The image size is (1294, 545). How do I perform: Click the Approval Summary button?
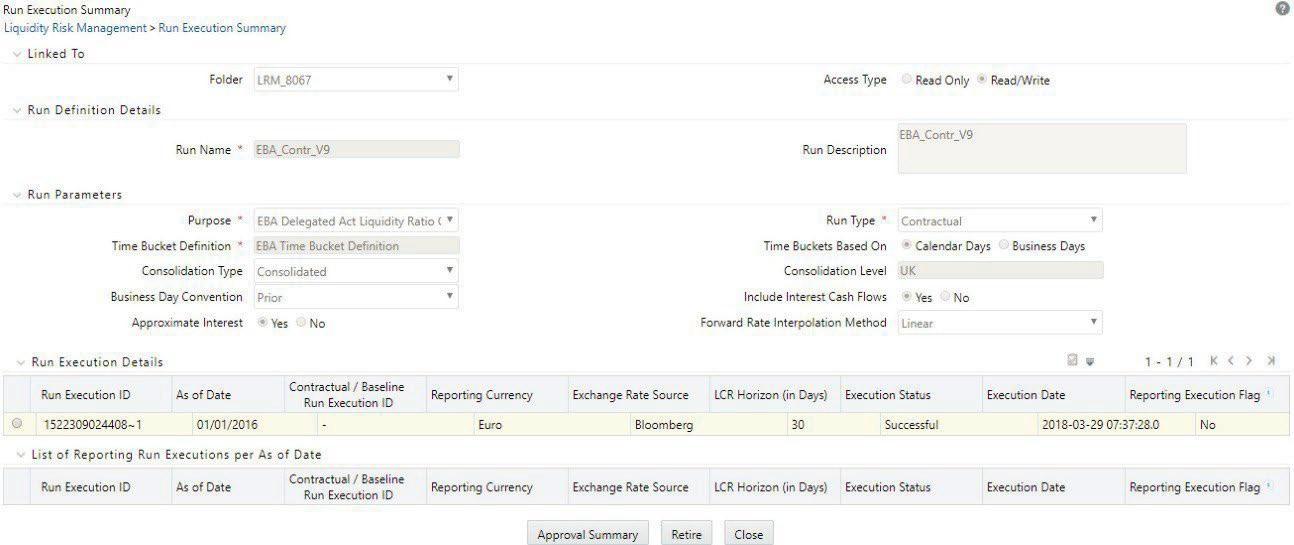[x=588, y=534]
